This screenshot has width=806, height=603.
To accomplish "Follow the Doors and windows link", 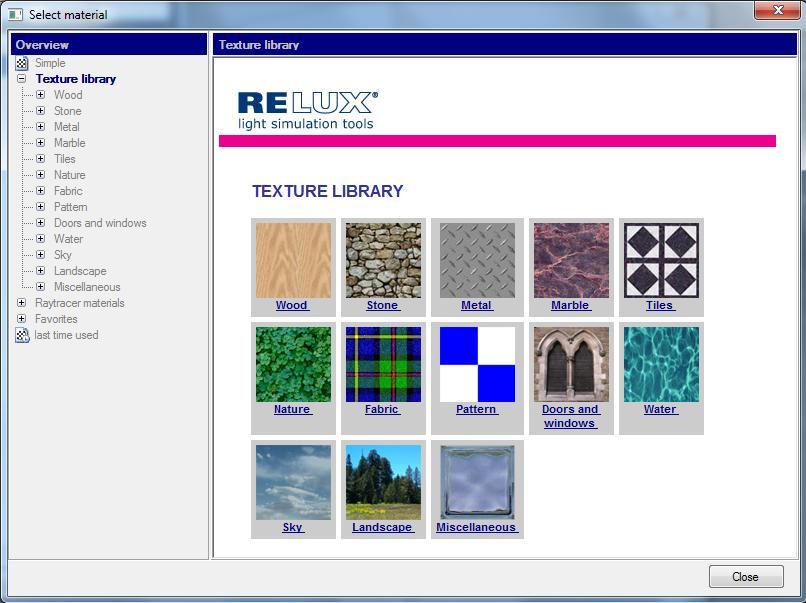I will tap(571, 416).
